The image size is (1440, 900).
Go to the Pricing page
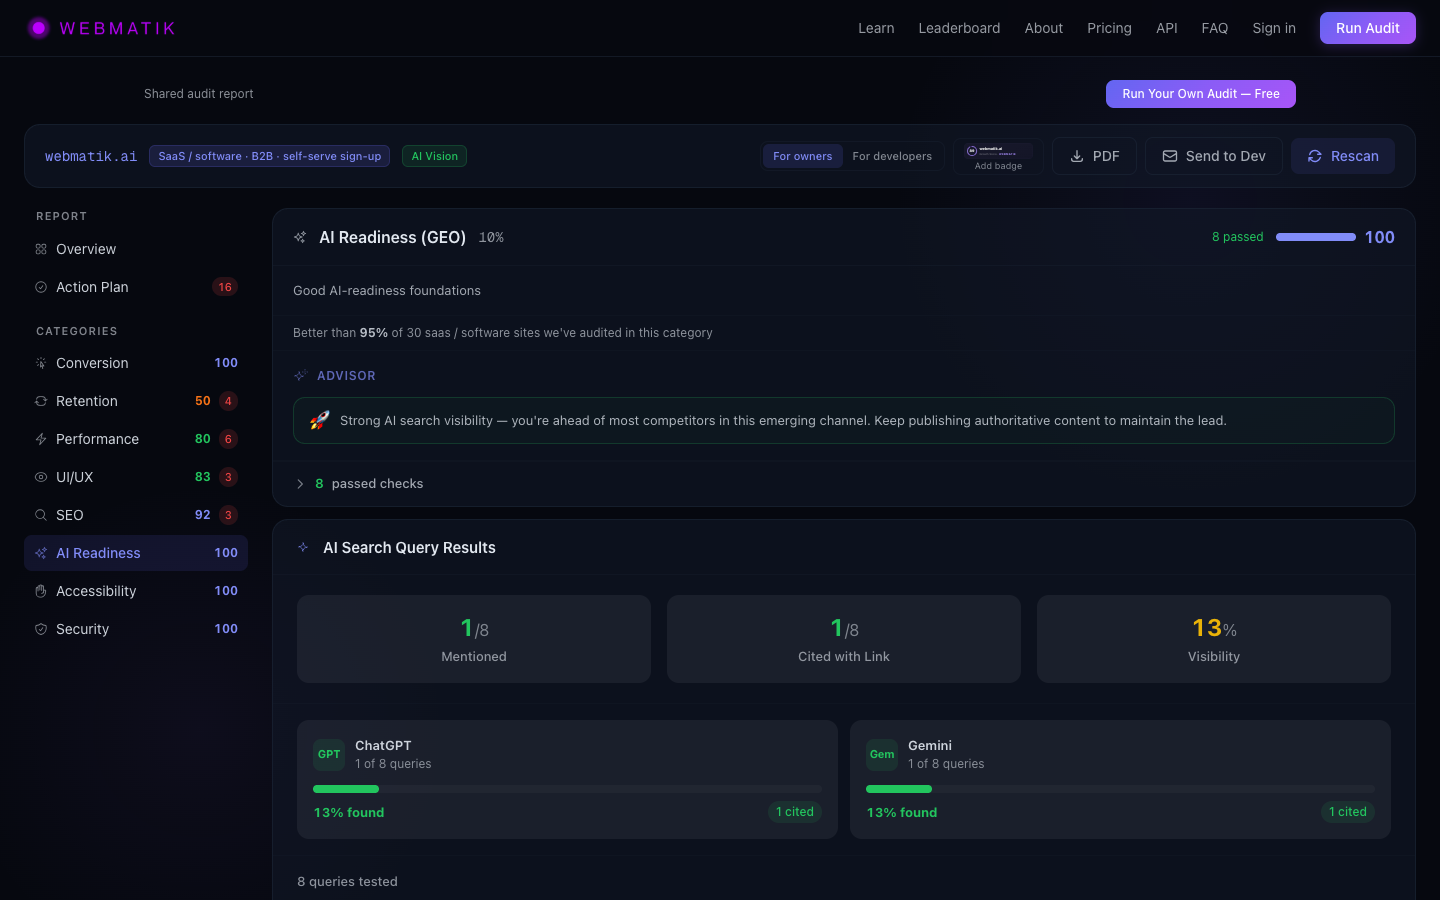pyautogui.click(x=1109, y=28)
